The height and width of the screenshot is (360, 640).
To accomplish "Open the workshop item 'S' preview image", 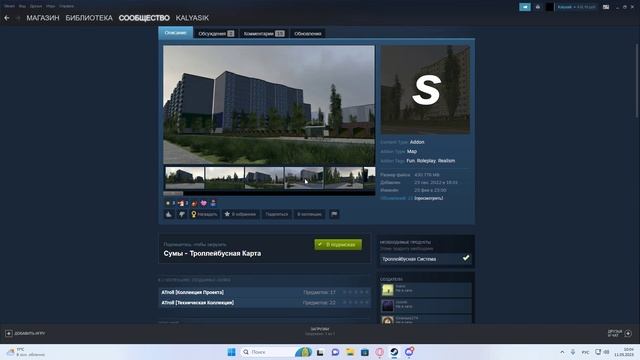I will click(x=425, y=89).
